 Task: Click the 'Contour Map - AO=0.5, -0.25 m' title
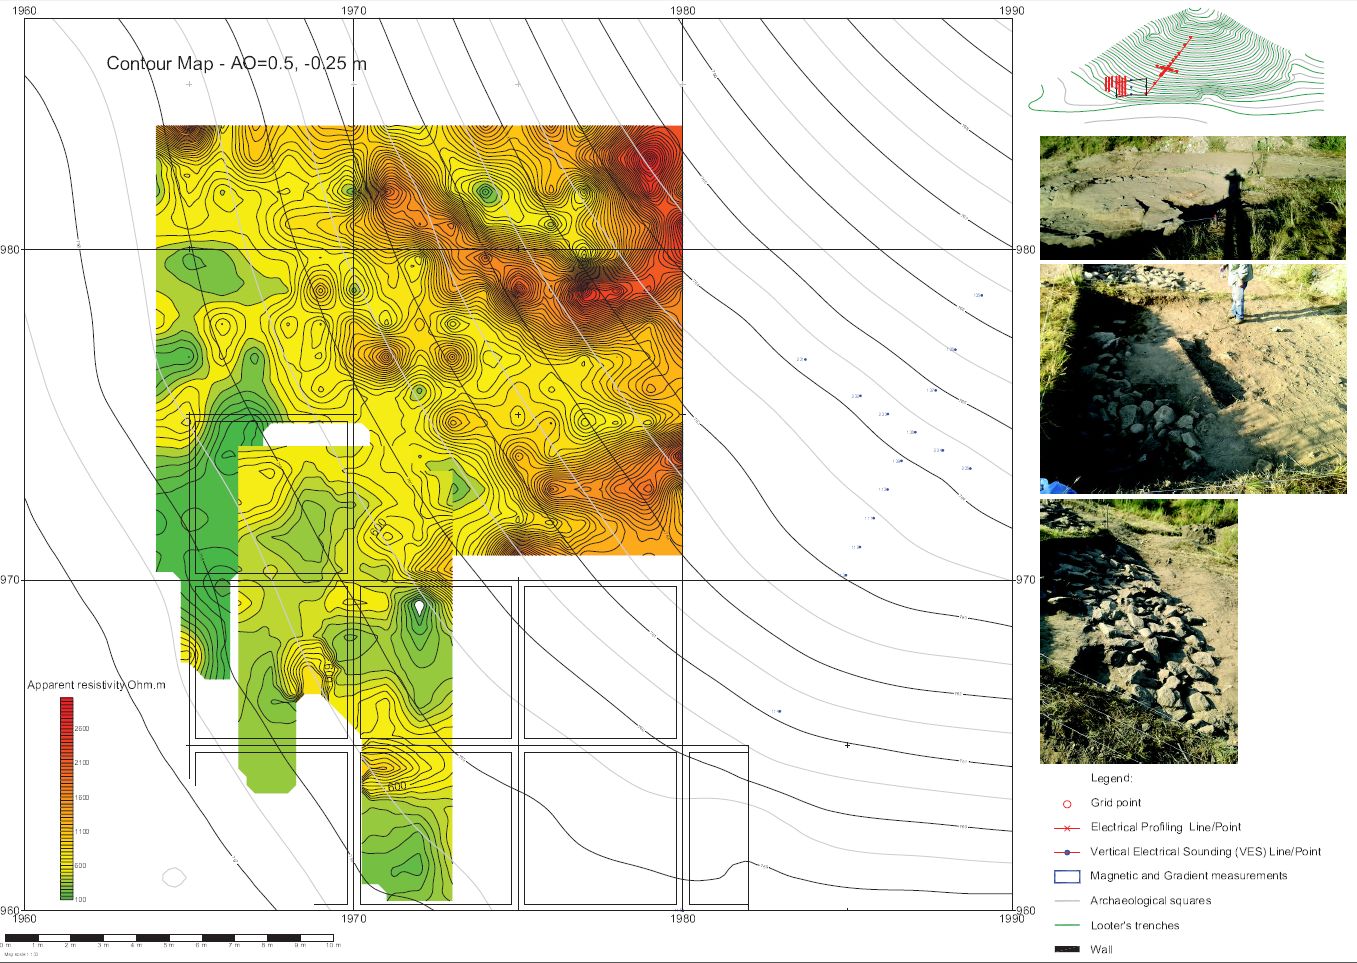[x=236, y=63]
